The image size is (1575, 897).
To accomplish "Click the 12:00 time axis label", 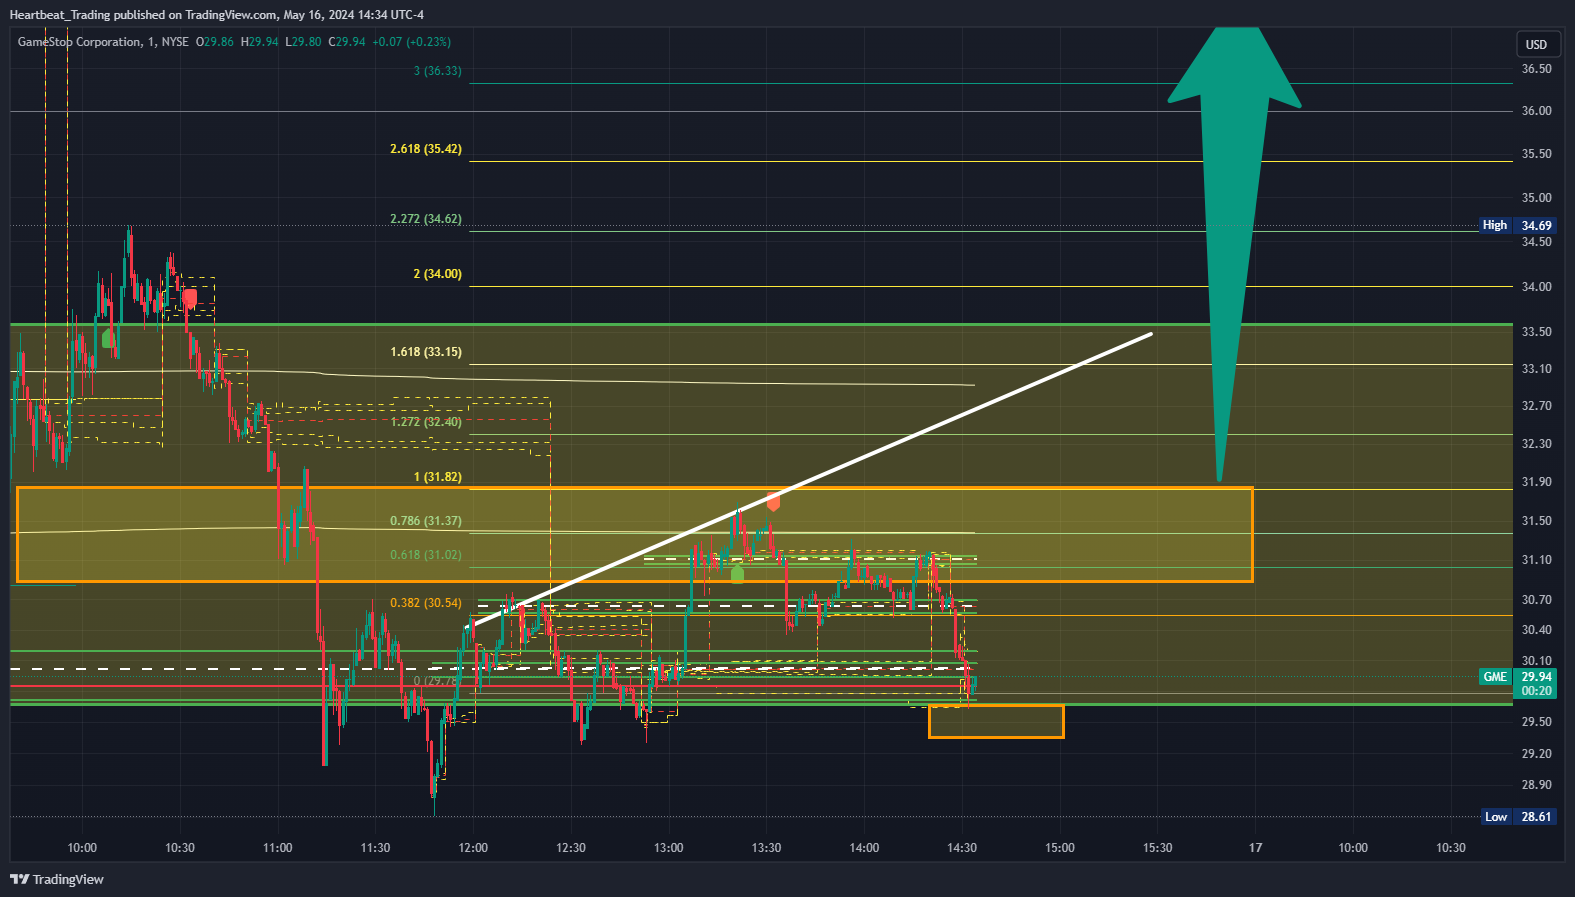I will pyautogui.click(x=473, y=848).
